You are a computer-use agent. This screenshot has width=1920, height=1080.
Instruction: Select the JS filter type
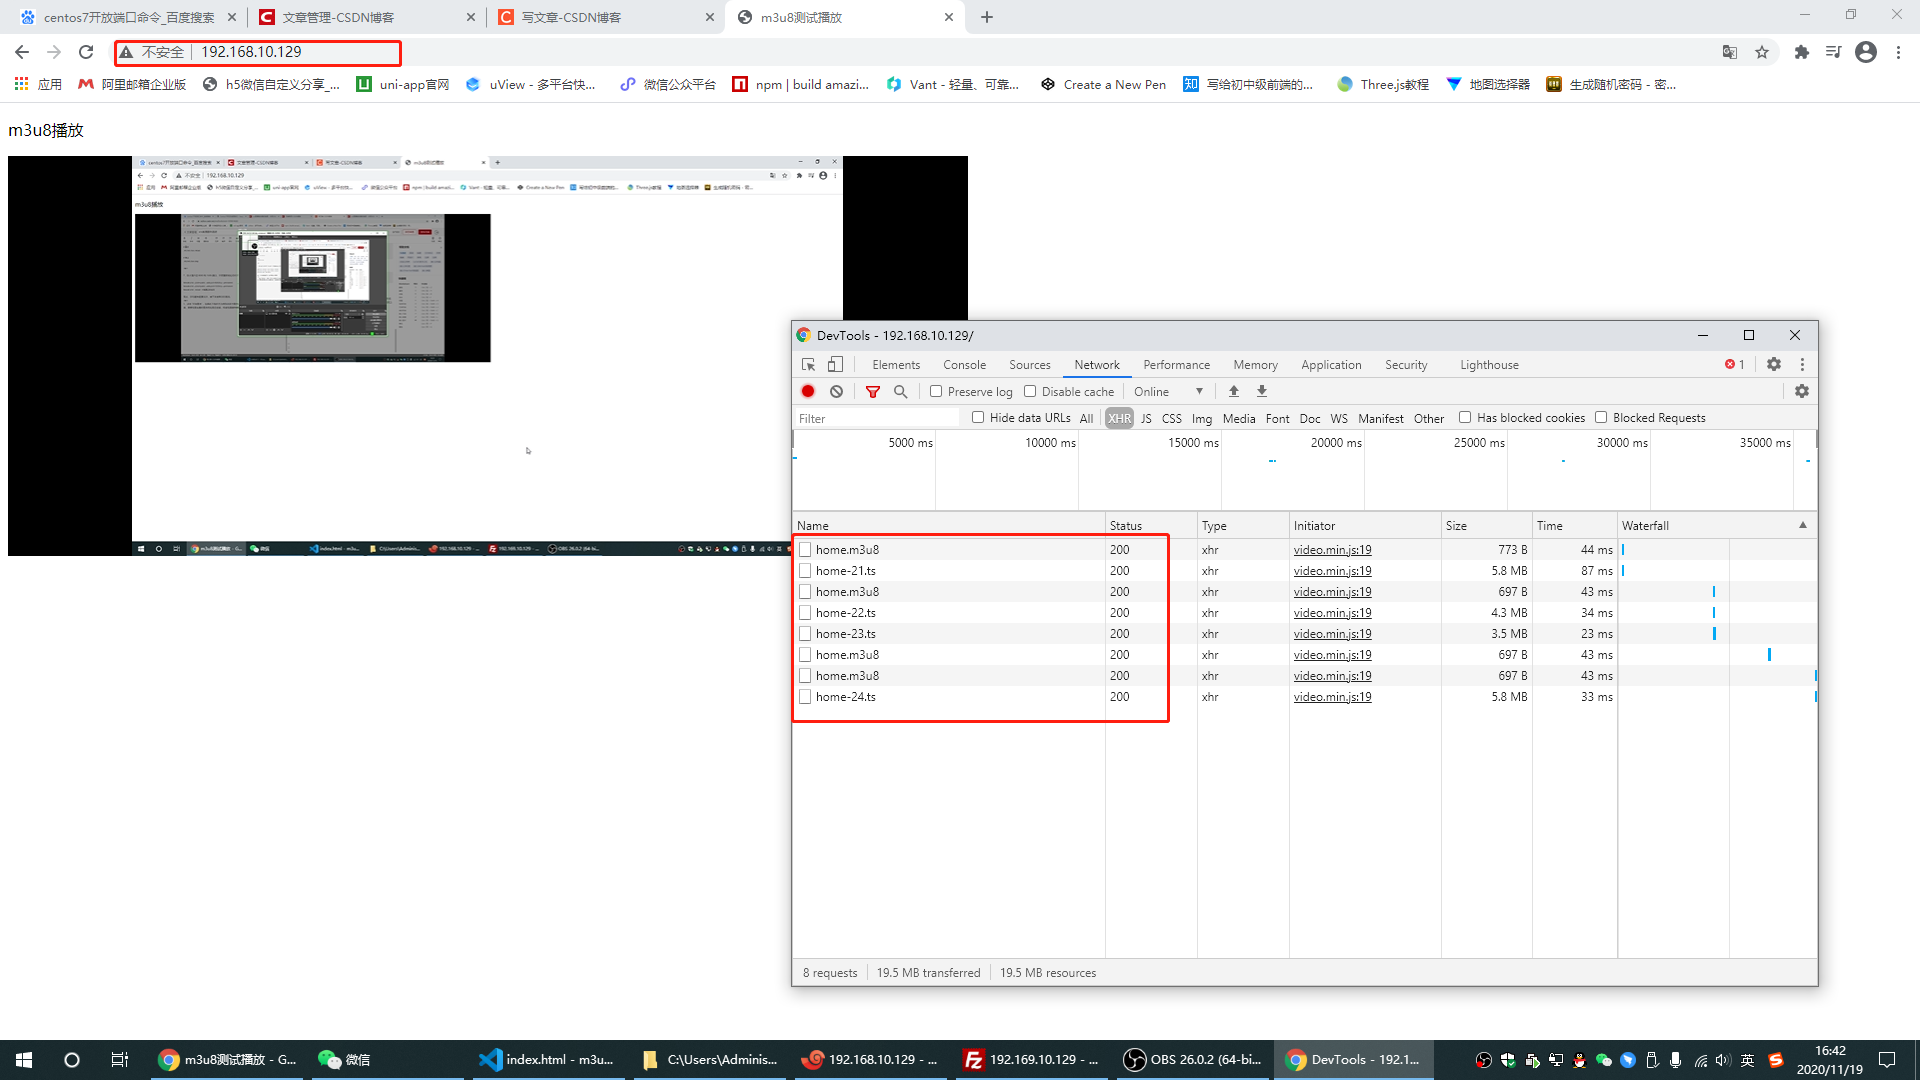click(x=1146, y=418)
